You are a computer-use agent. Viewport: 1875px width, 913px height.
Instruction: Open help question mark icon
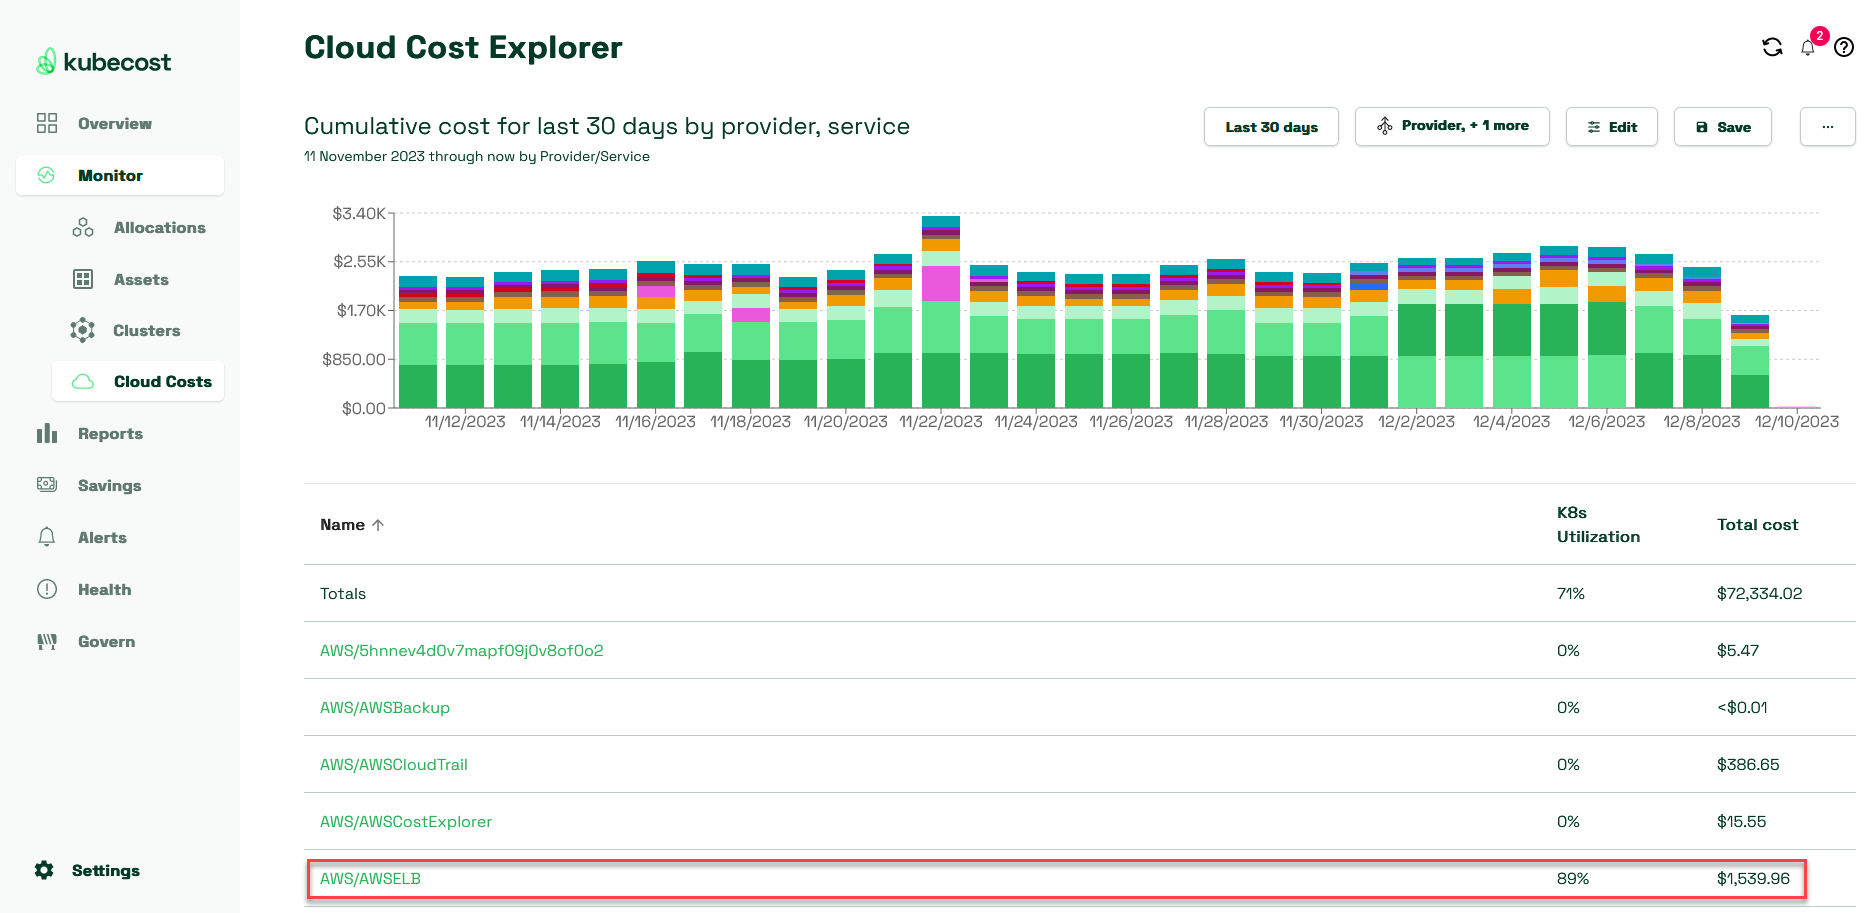click(1844, 47)
